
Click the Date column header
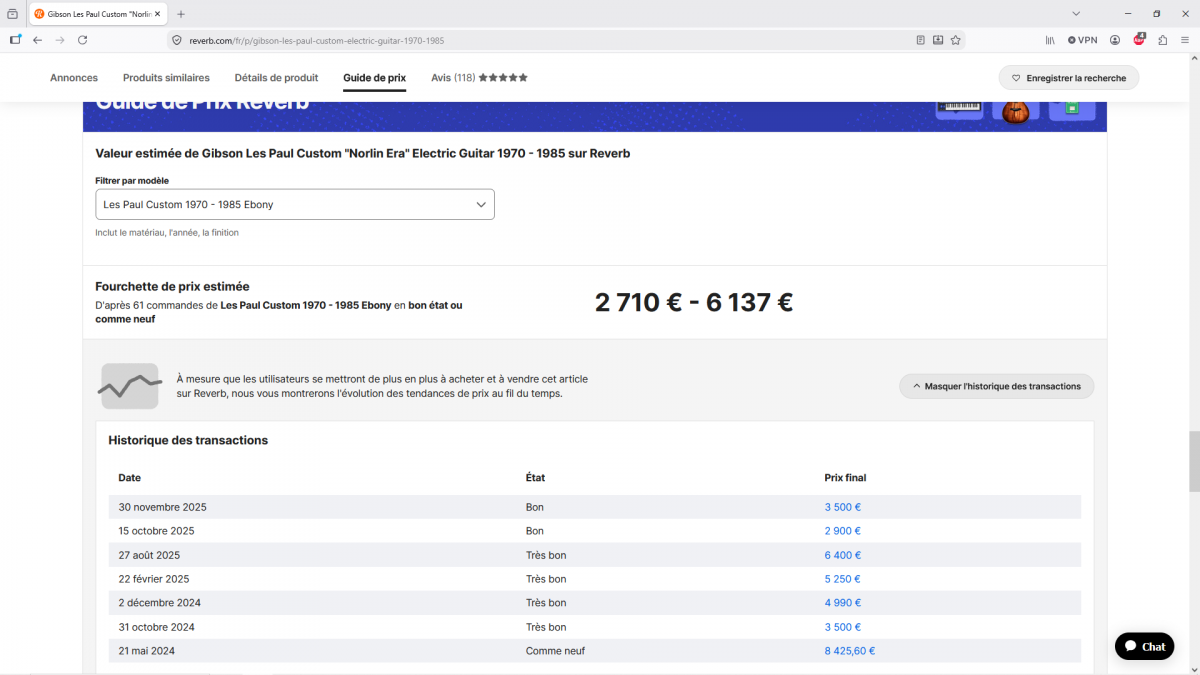click(x=130, y=478)
